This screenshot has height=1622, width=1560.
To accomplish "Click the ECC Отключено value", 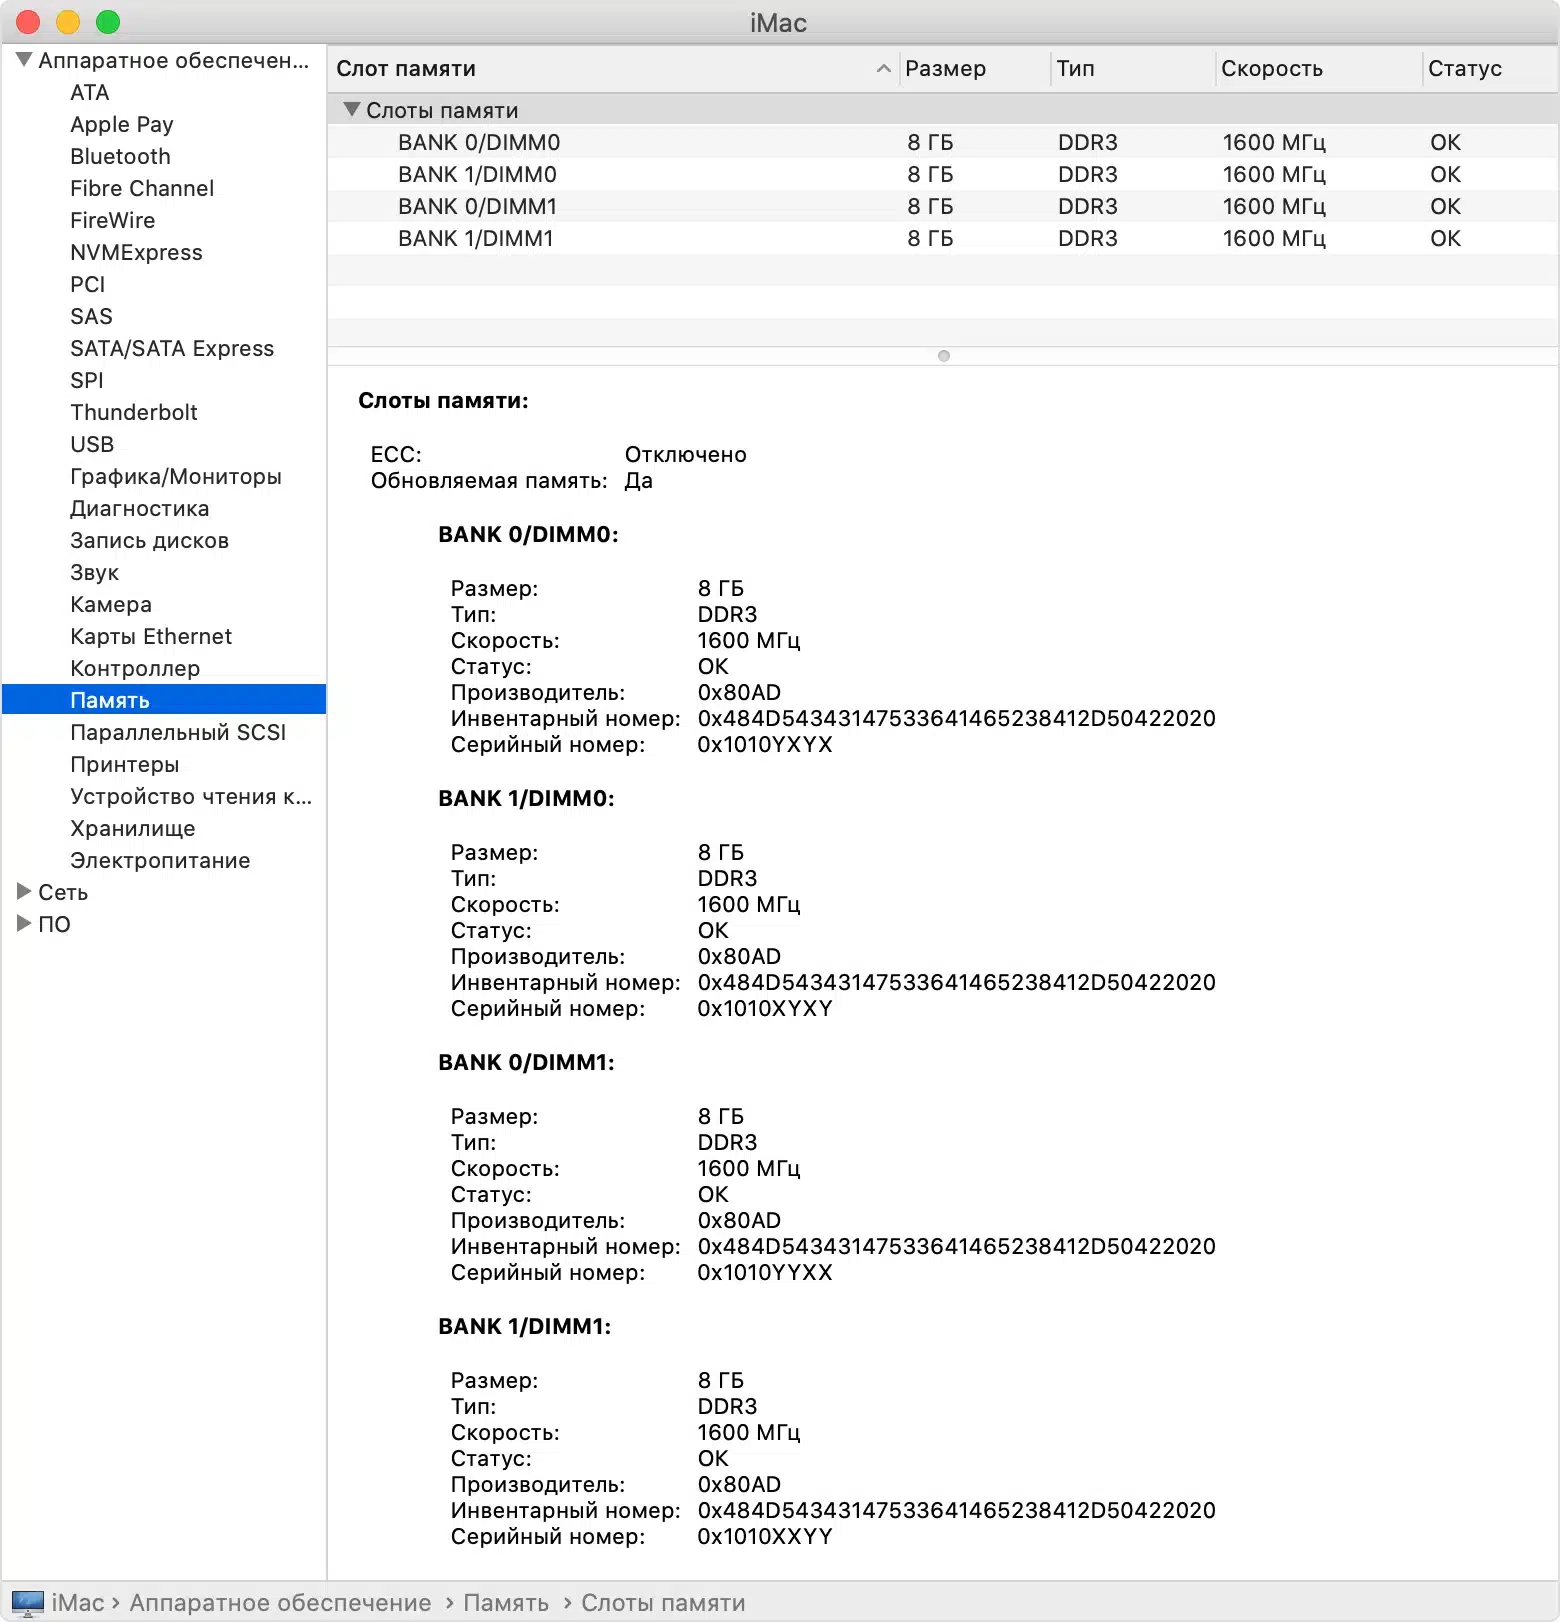I will click(685, 454).
